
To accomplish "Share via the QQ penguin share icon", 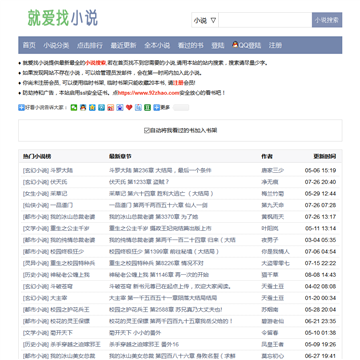I will 83,108.
